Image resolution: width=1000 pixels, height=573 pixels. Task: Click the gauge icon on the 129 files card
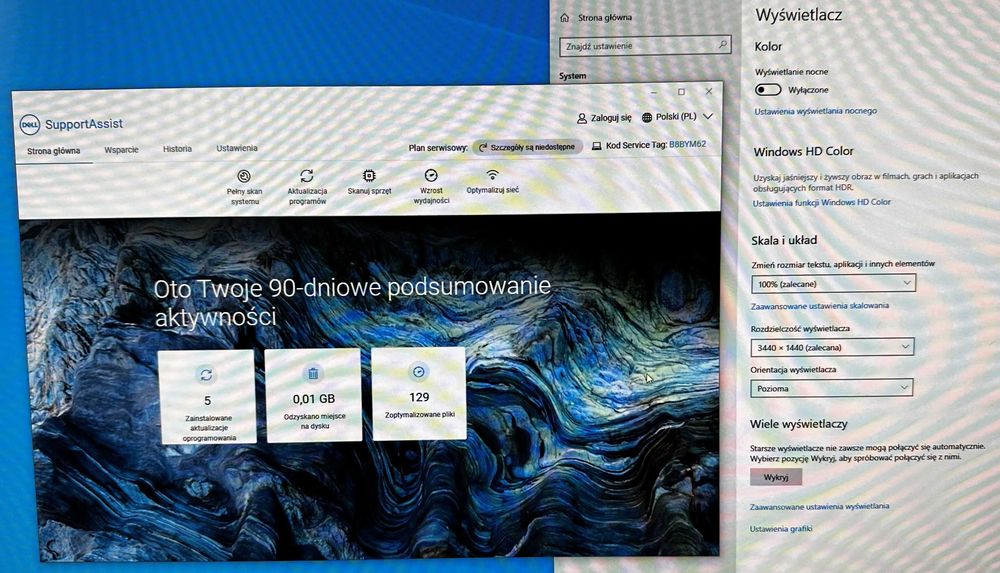point(418,371)
